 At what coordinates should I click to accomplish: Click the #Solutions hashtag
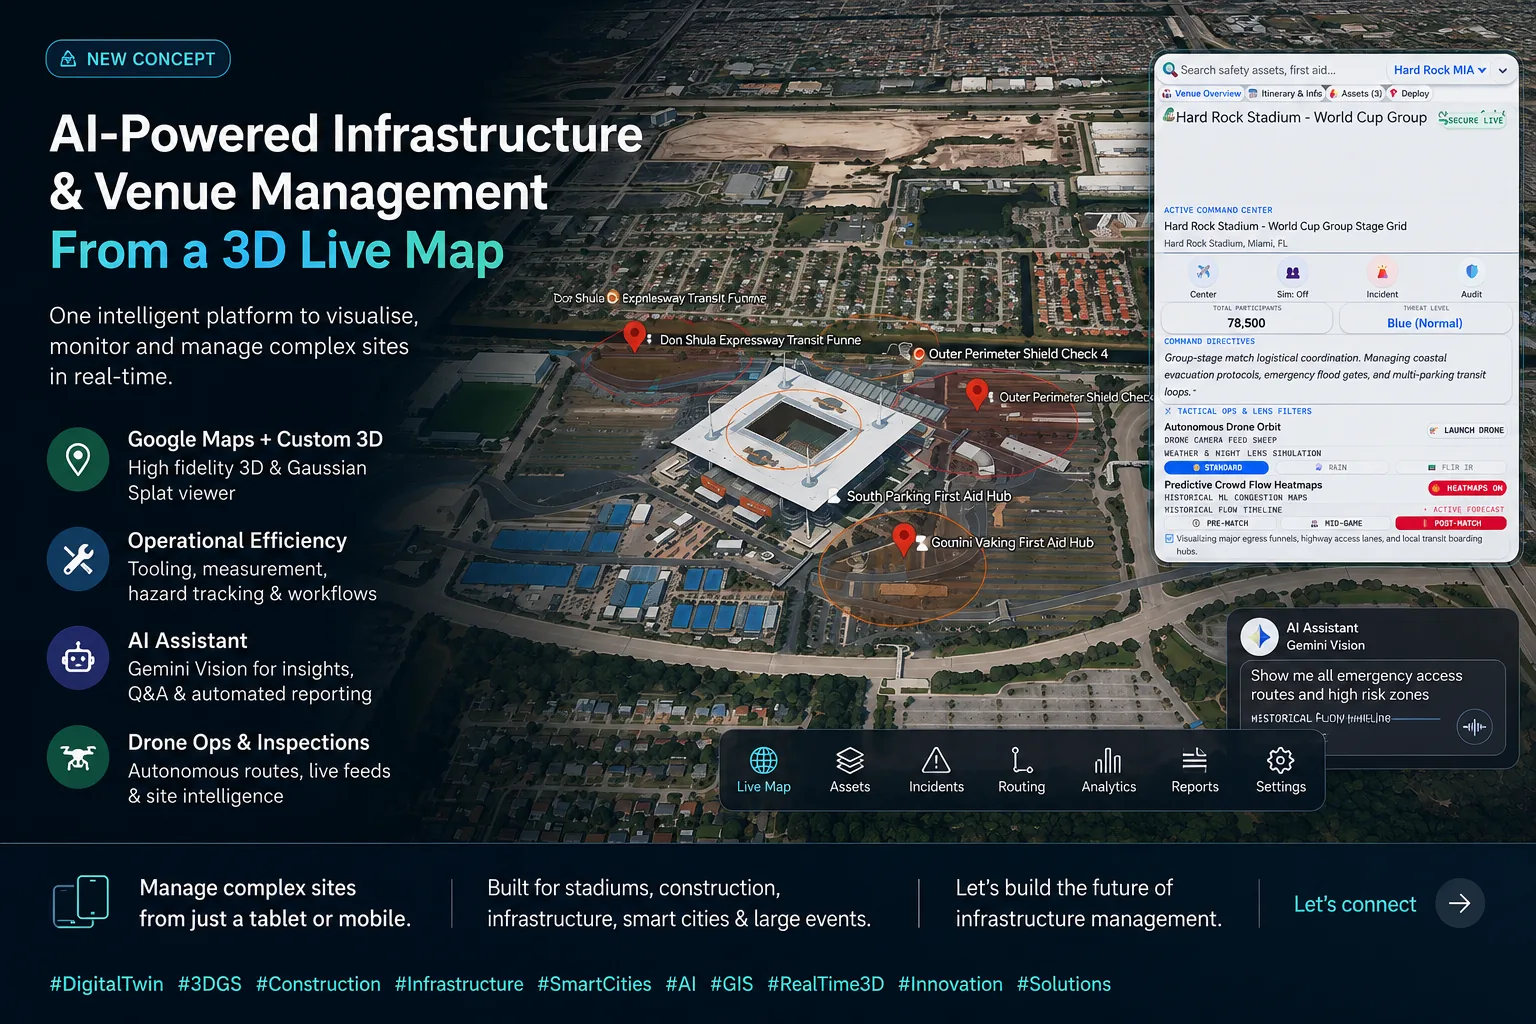tap(1064, 984)
